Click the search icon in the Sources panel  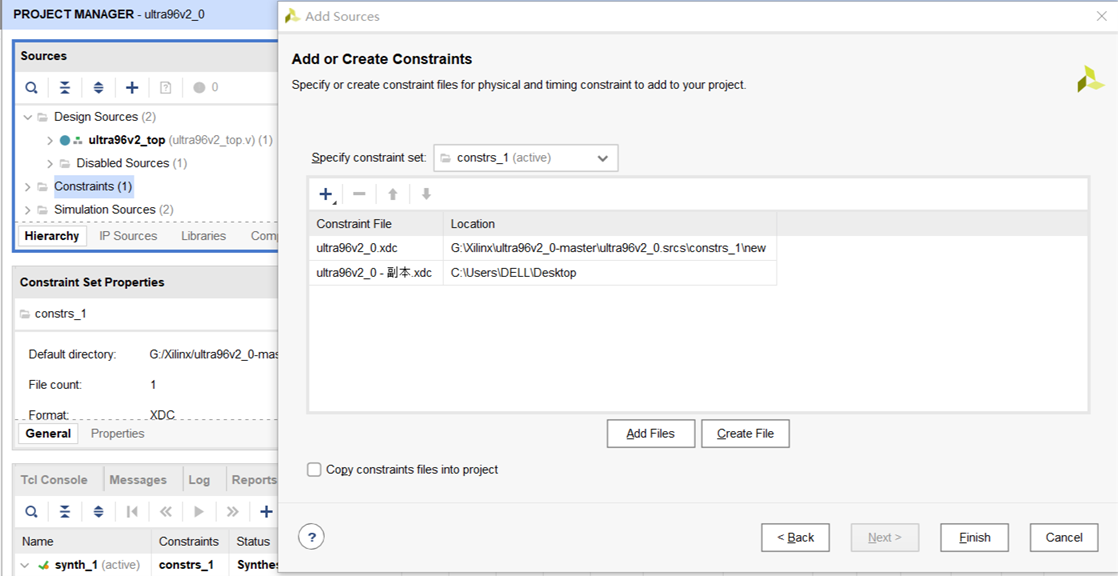31,88
